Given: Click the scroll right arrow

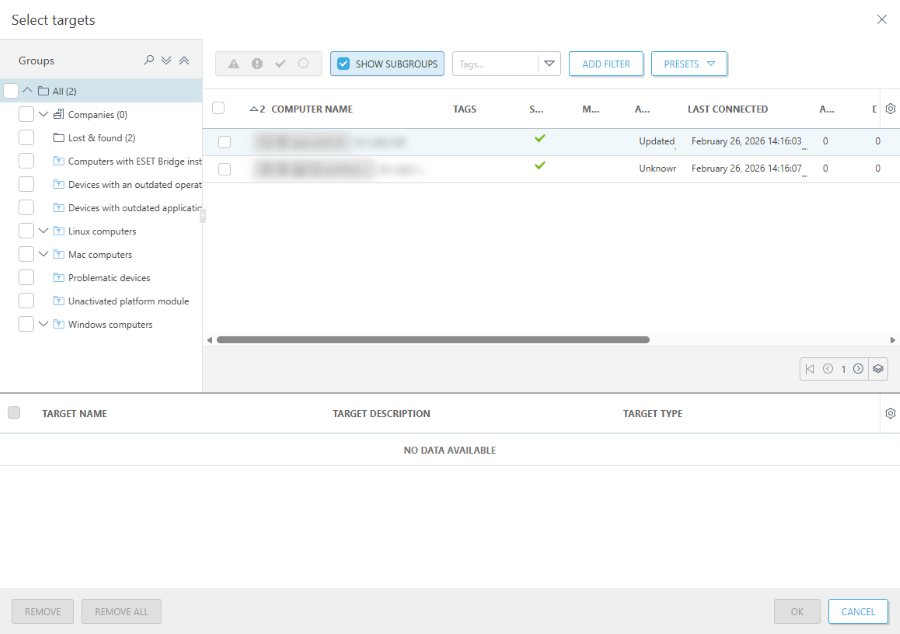Looking at the screenshot, I should (x=893, y=340).
